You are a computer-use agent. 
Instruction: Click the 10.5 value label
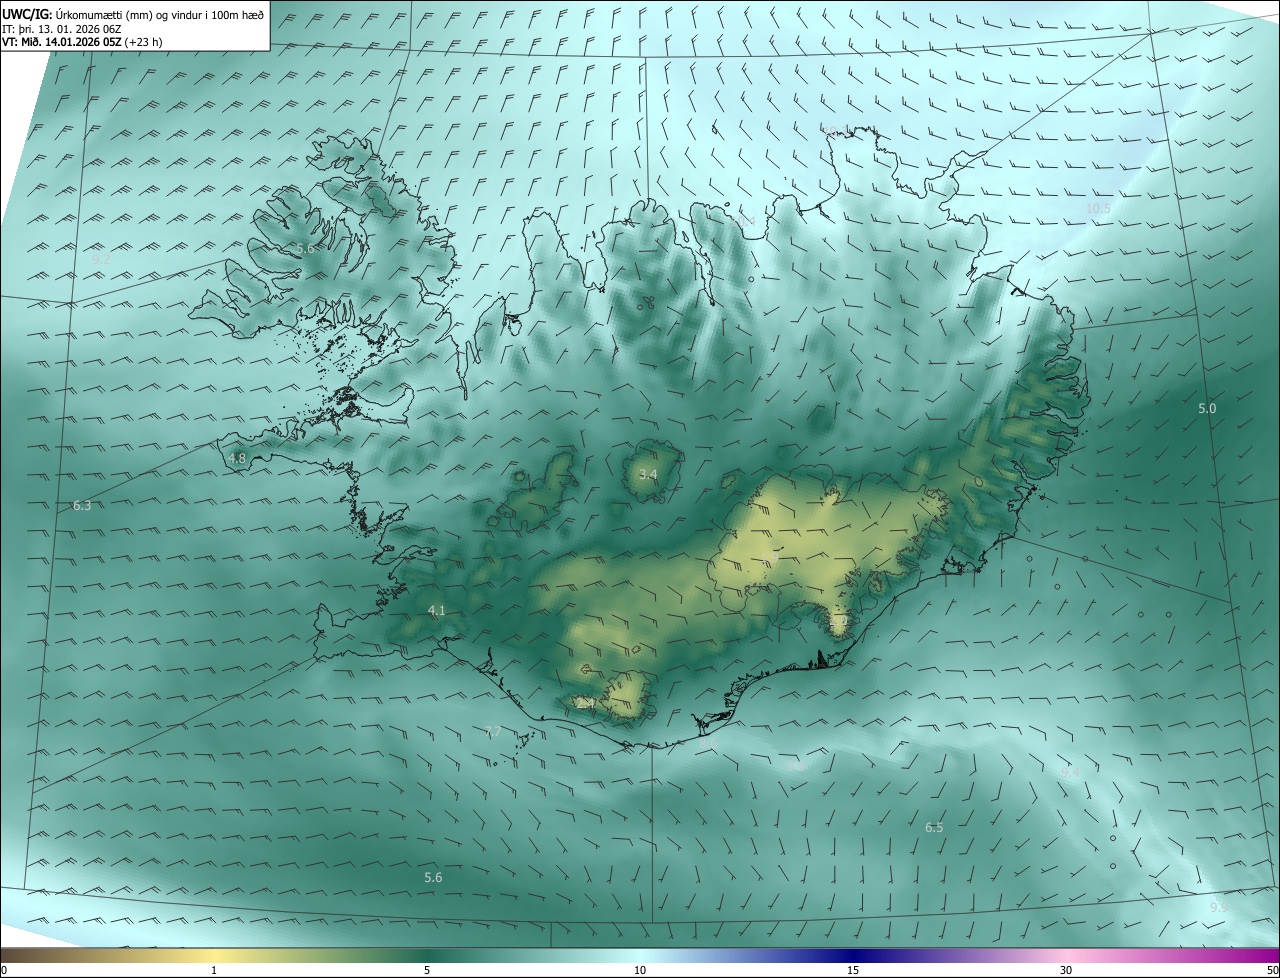1098,208
